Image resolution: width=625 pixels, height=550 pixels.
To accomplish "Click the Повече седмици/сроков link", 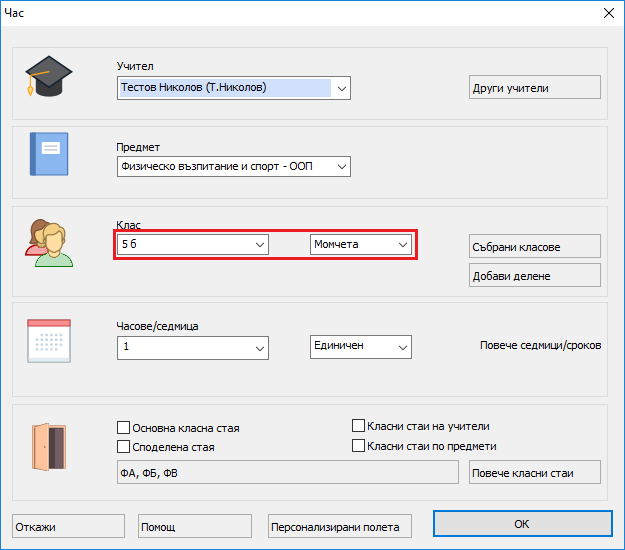I will (x=540, y=346).
